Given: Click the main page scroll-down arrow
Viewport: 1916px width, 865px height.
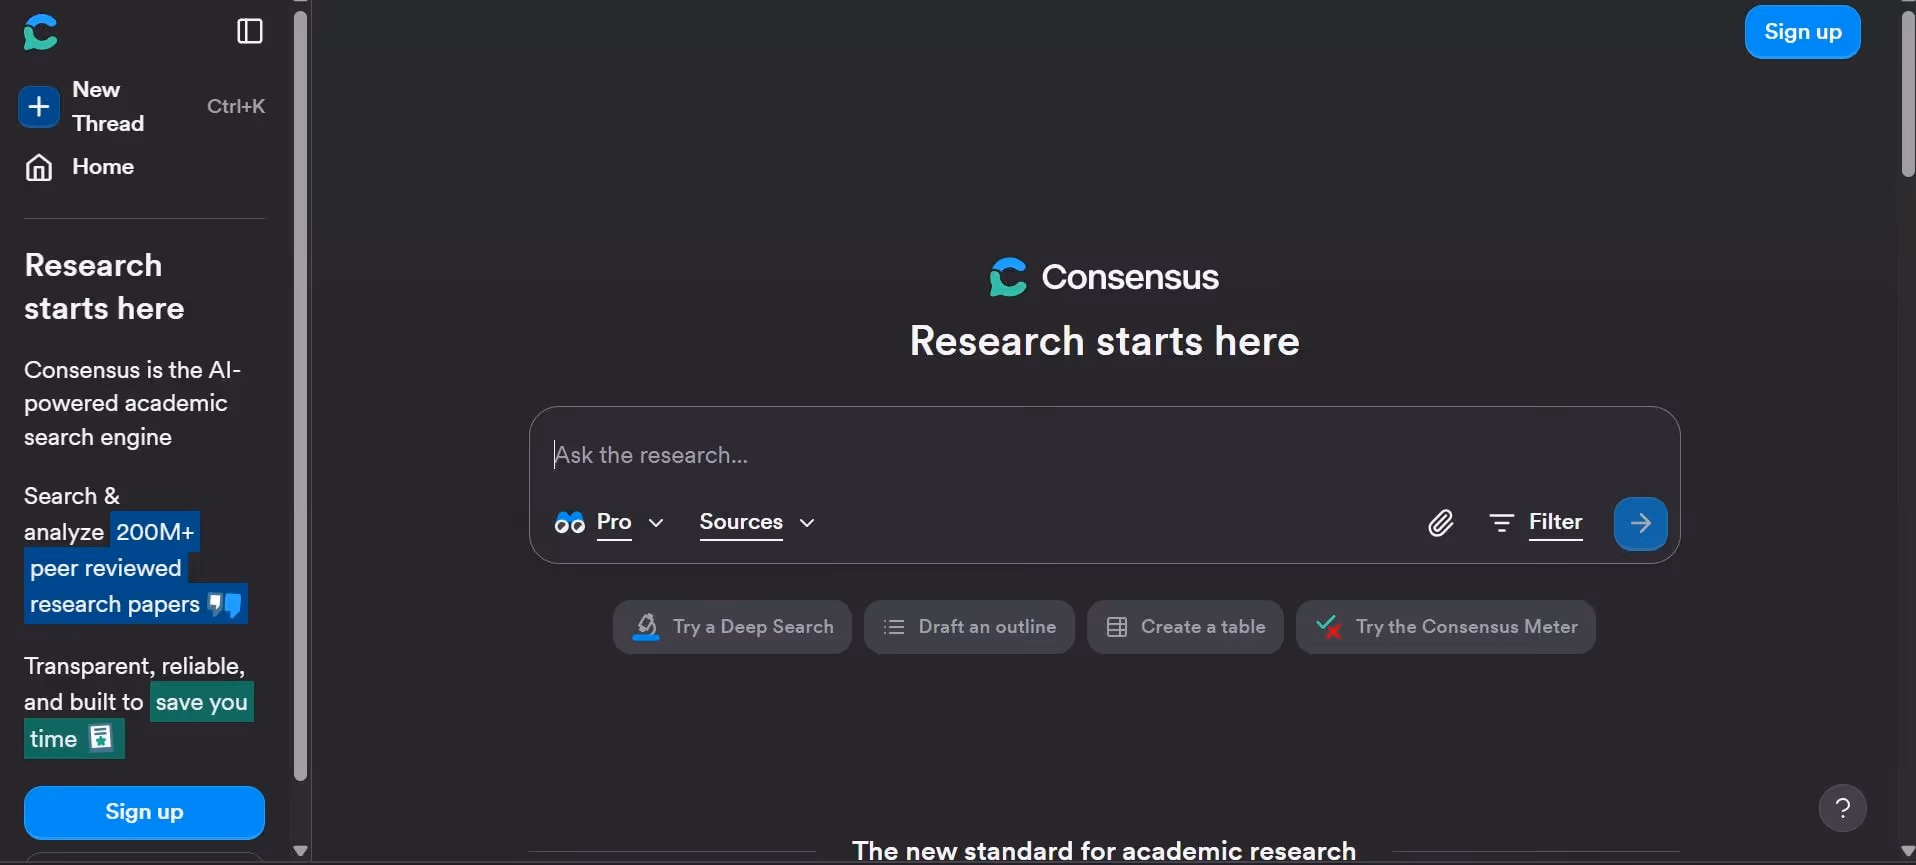Looking at the screenshot, I should click(x=1907, y=851).
